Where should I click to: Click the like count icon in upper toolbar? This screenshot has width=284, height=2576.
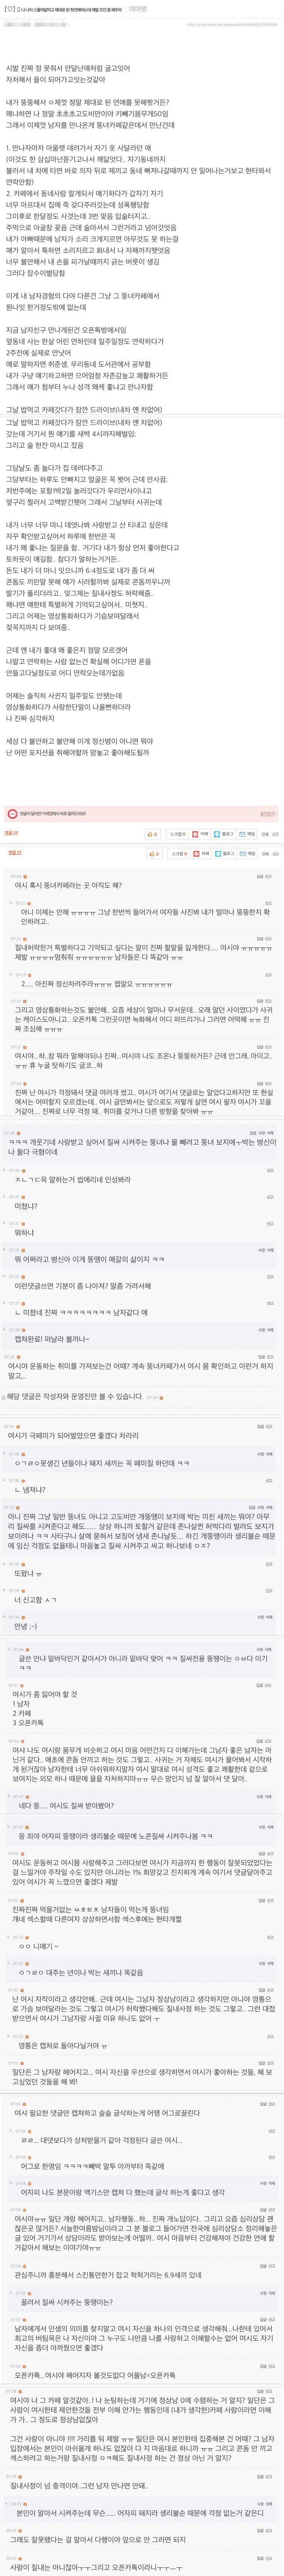click(x=152, y=834)
